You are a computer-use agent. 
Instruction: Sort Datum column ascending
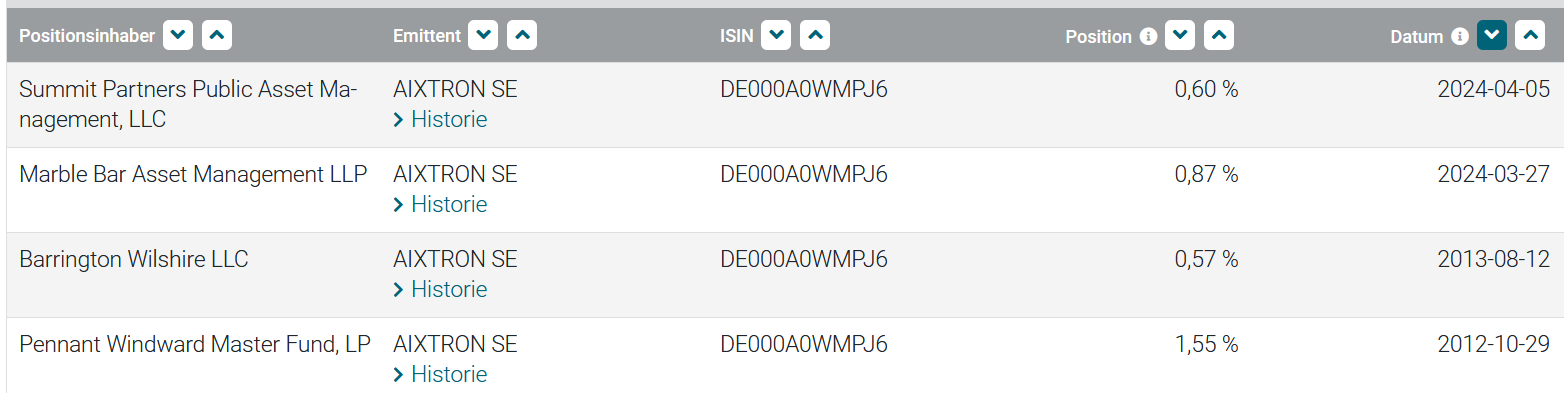tap(1531, 36)
